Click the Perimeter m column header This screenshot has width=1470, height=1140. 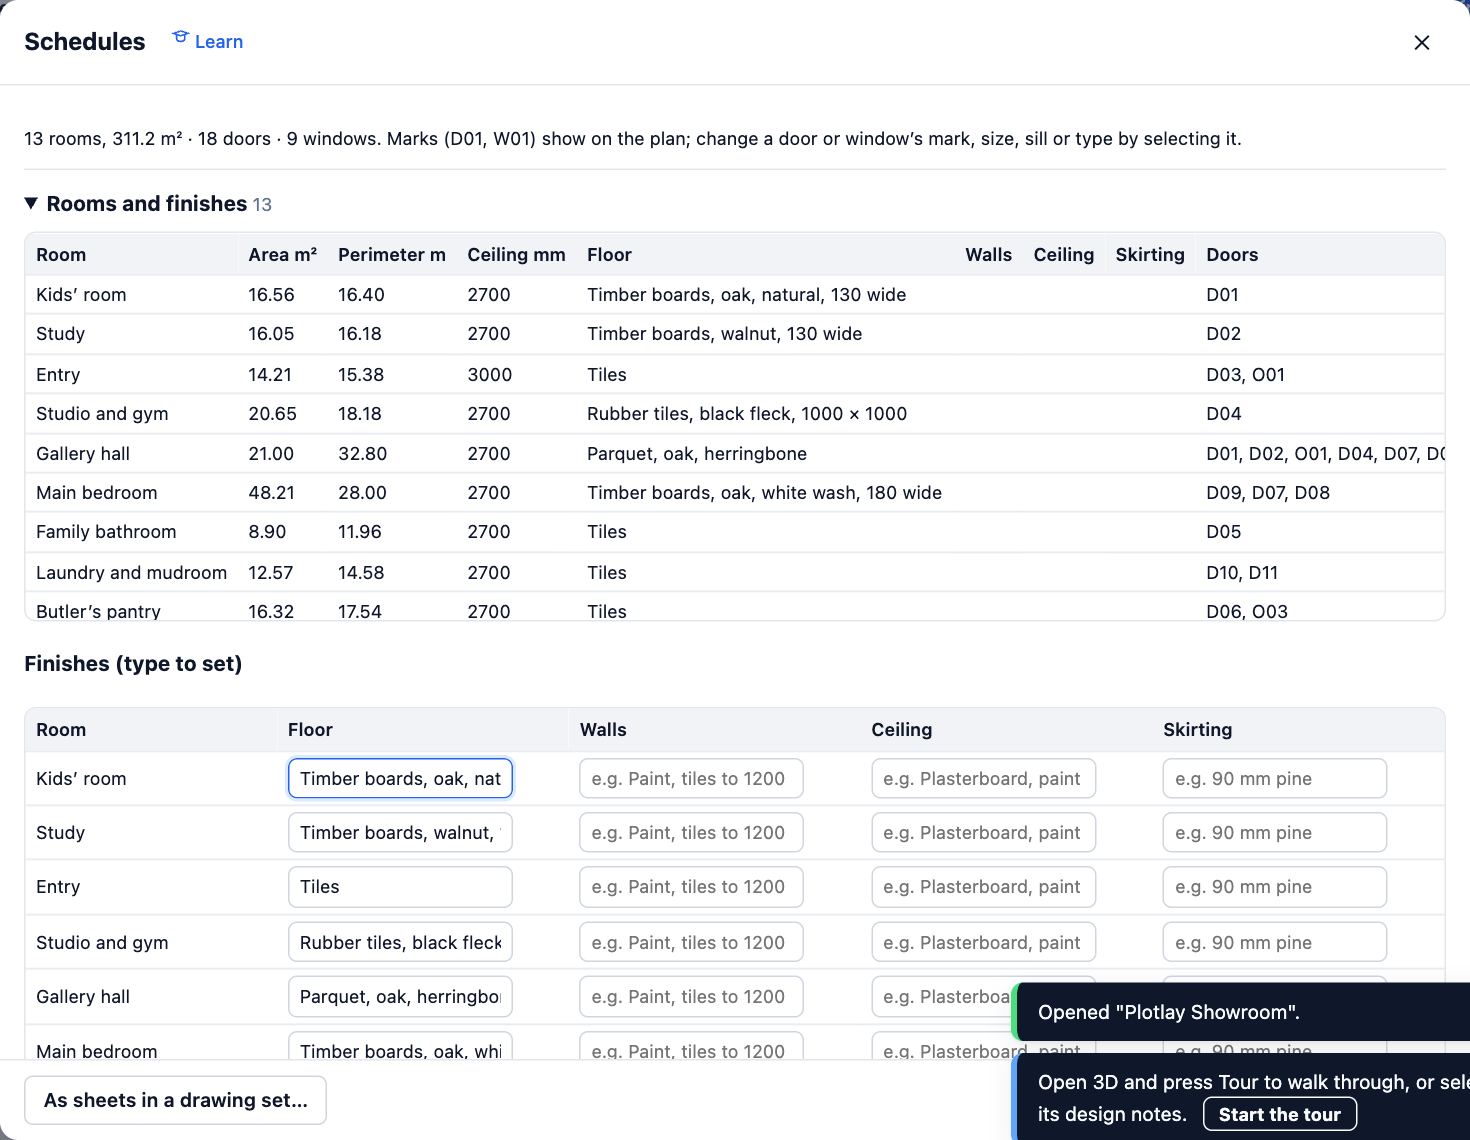point(391,254)
